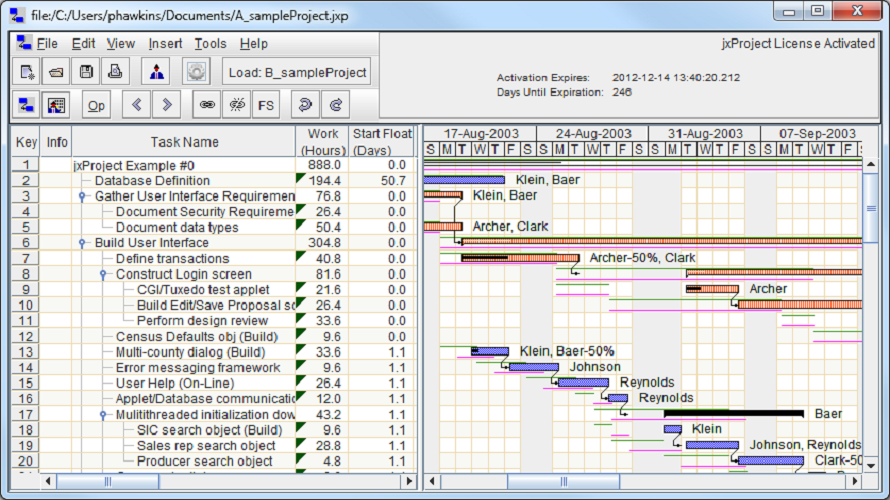Click the Load: B_sampleProject button
The height and width of the screenshot is (500, 890).
(x=297, y=72)
